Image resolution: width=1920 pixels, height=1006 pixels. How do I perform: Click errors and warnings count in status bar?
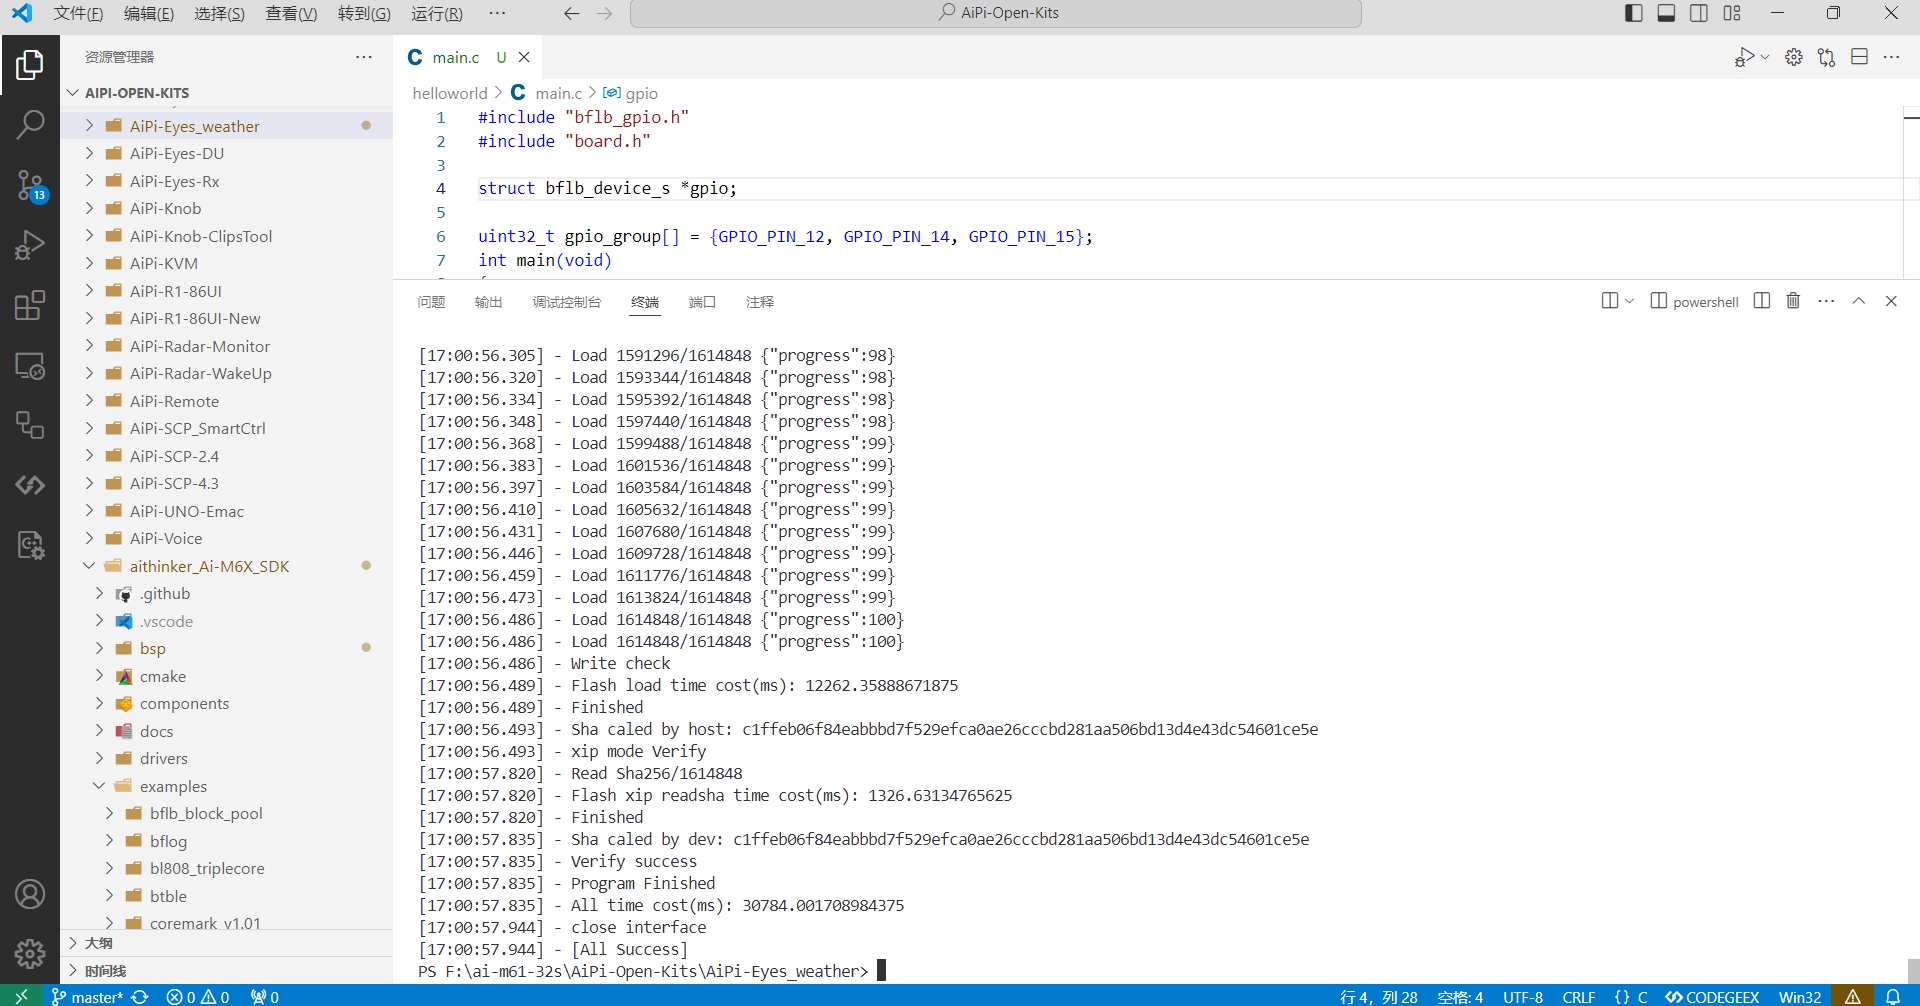pyautogui.click(x=198, y=996)
